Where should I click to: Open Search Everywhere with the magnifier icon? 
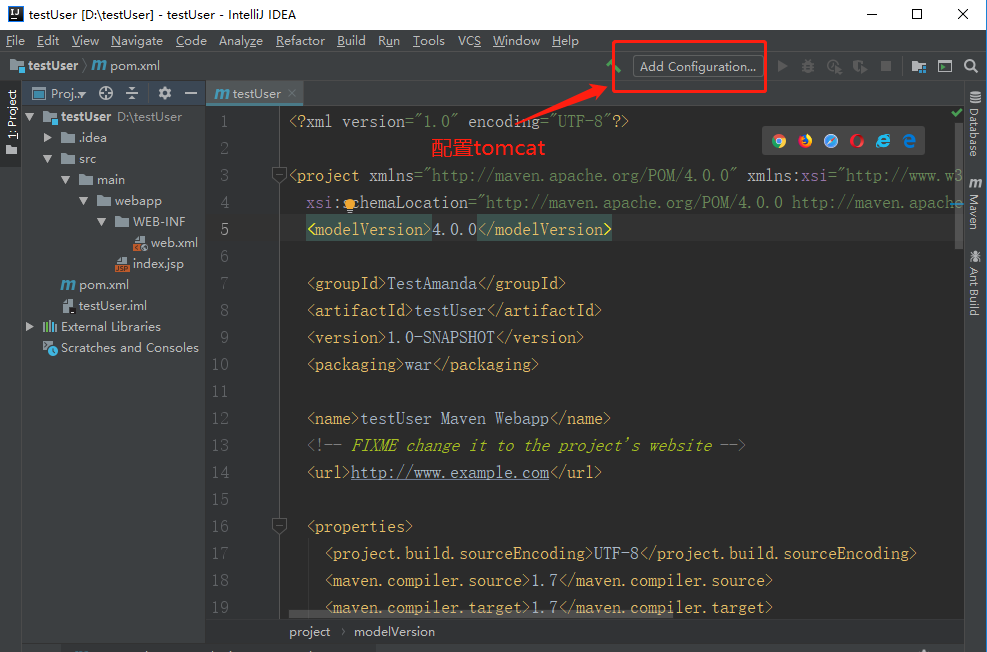pos(971,66)
